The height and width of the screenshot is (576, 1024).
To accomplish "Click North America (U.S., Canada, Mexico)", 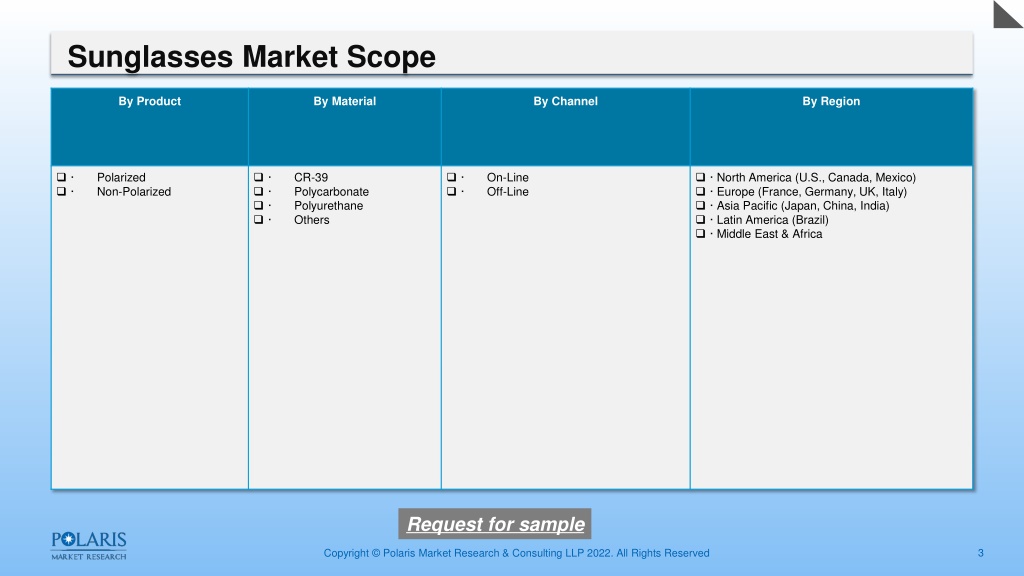I will 816,178.
